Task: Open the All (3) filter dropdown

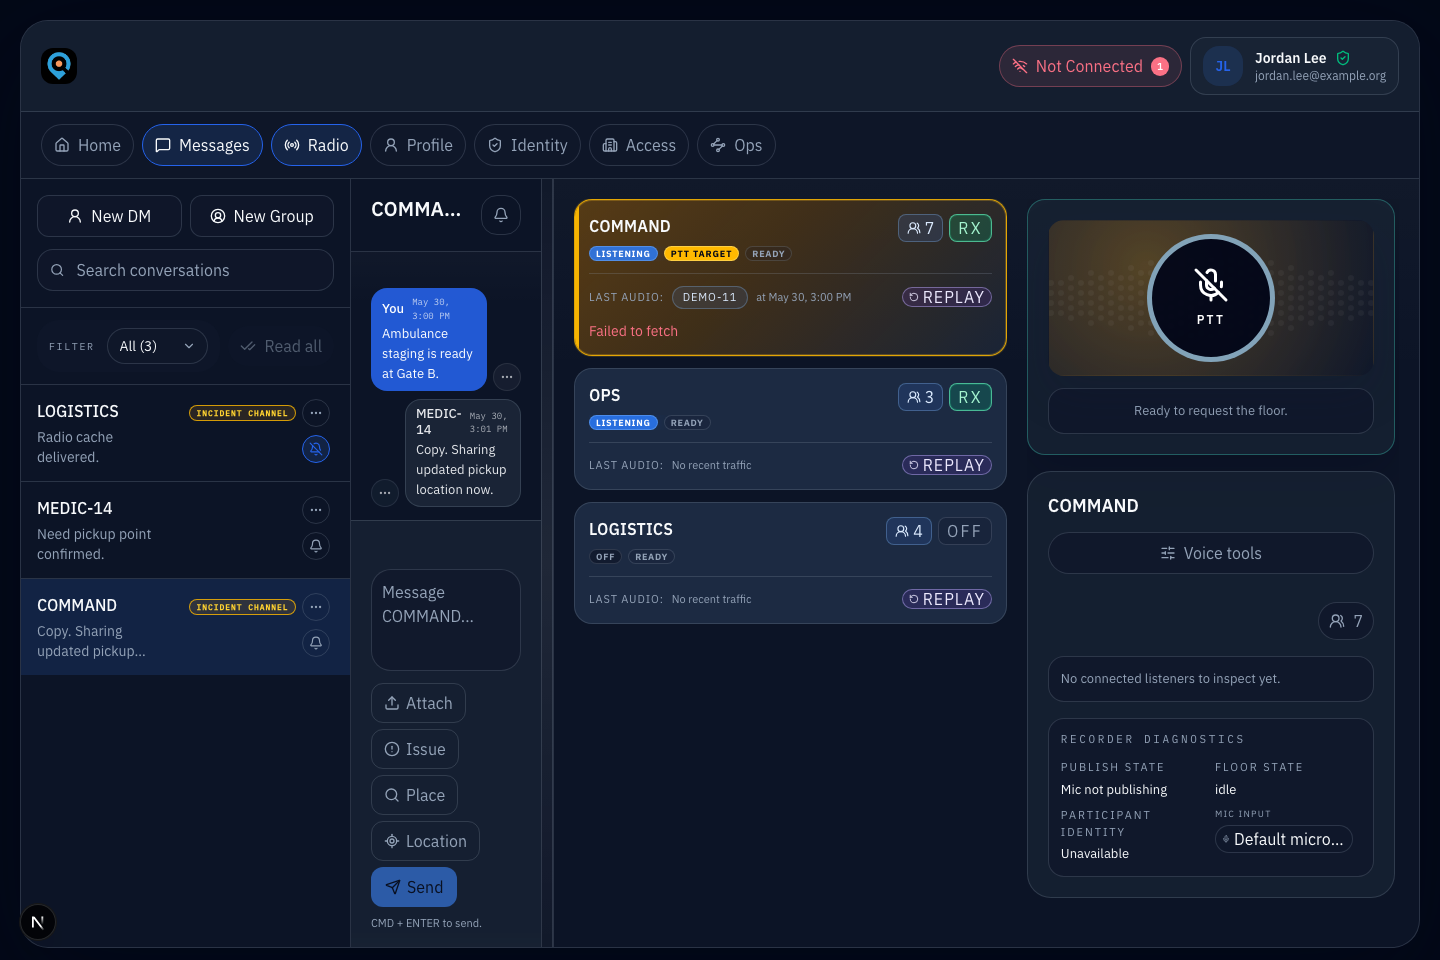Action: 157,346
